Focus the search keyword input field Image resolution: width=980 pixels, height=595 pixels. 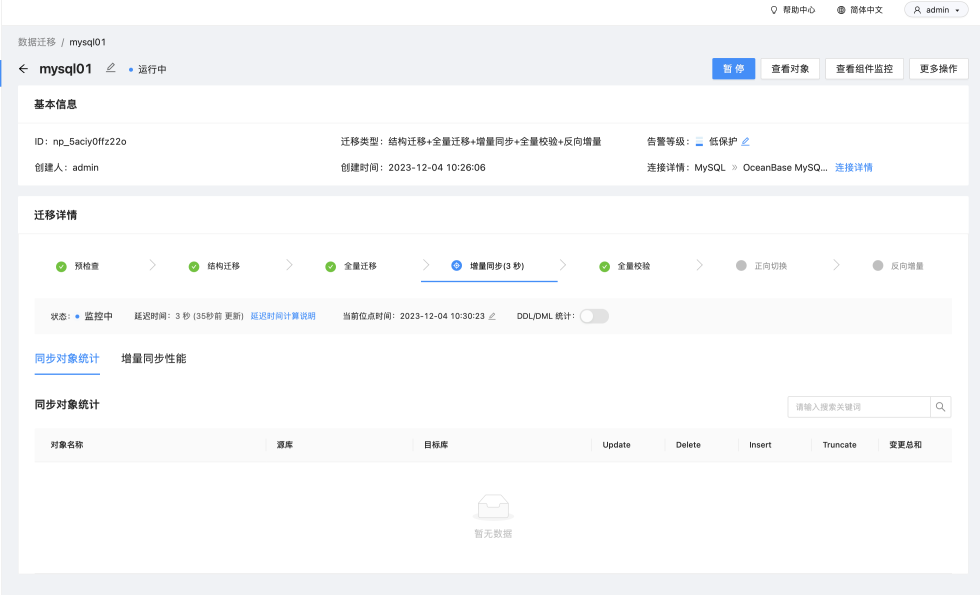pyautogui.click(x=859, y=407)
